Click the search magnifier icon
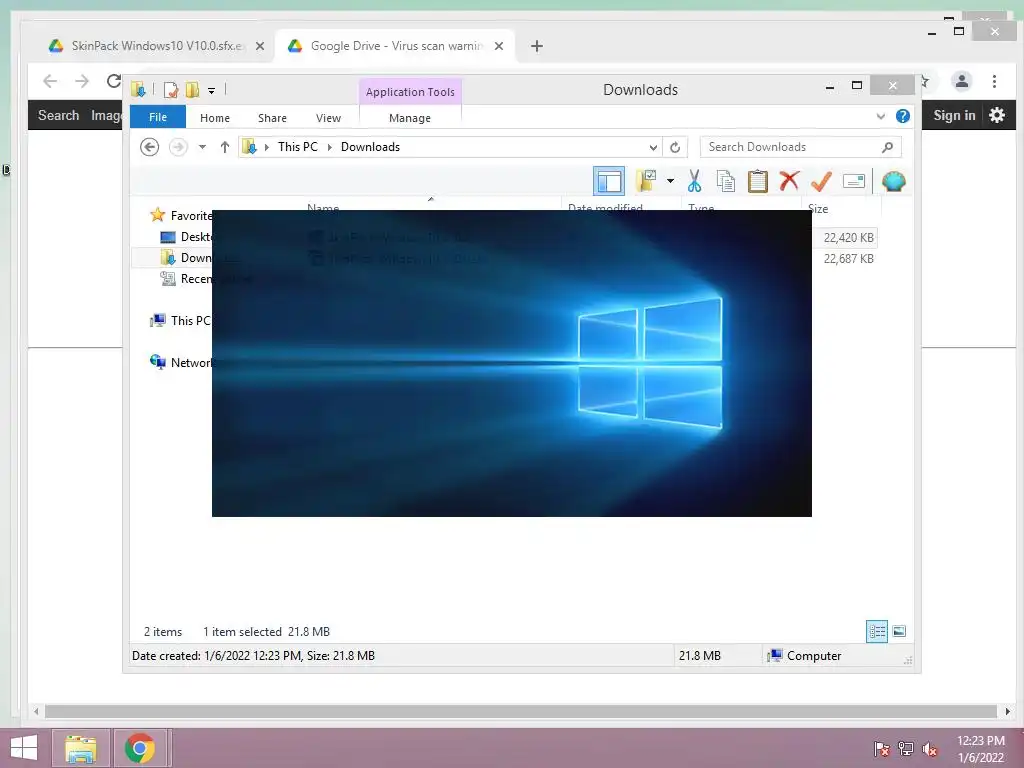This screenshot has width=1024, height=768. point(887,147)
